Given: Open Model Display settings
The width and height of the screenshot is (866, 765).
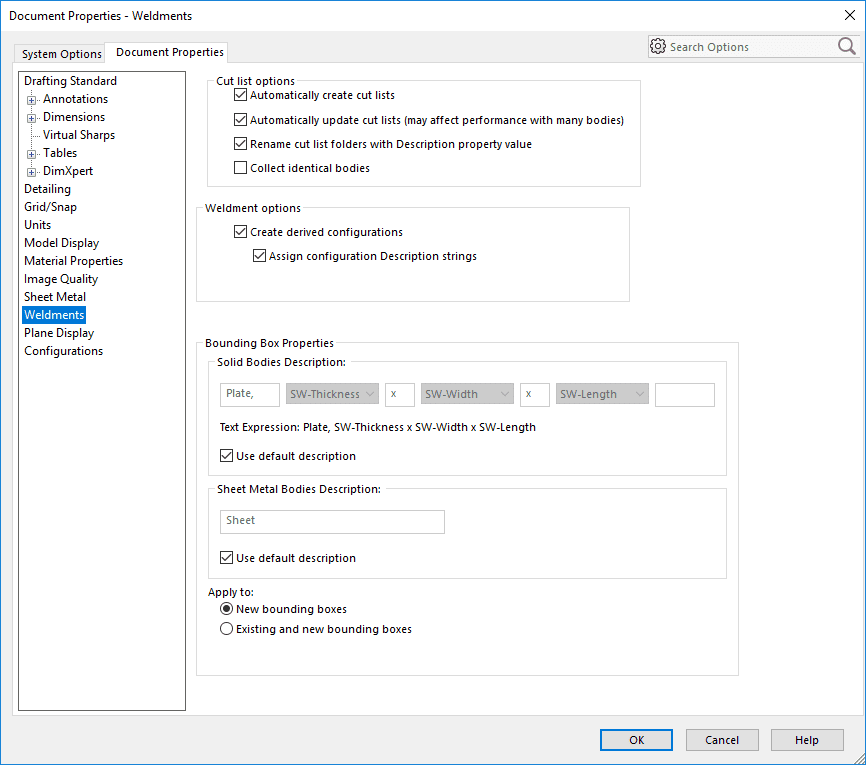Looking at the screenshot, I should tap(61, 243).
